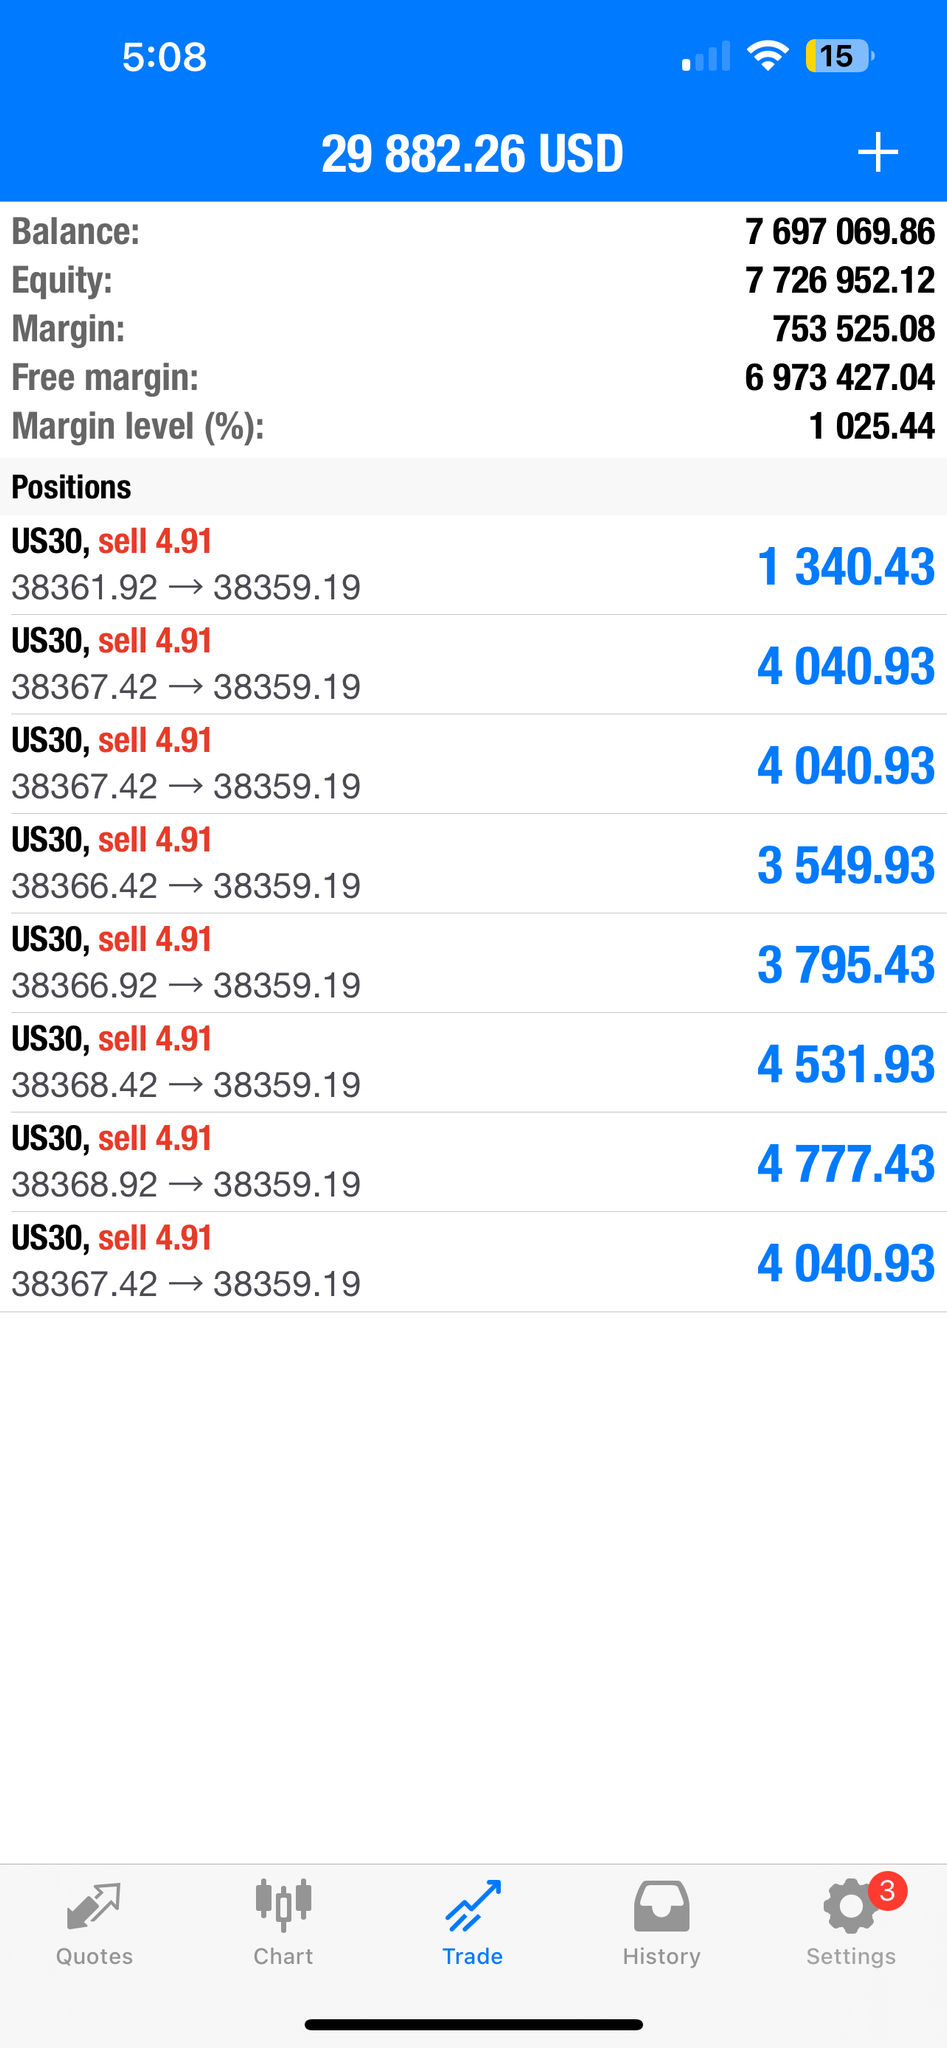Tap the 29 882.26 USD total profit header
The image size is (947, 2048).
point(472,154)
